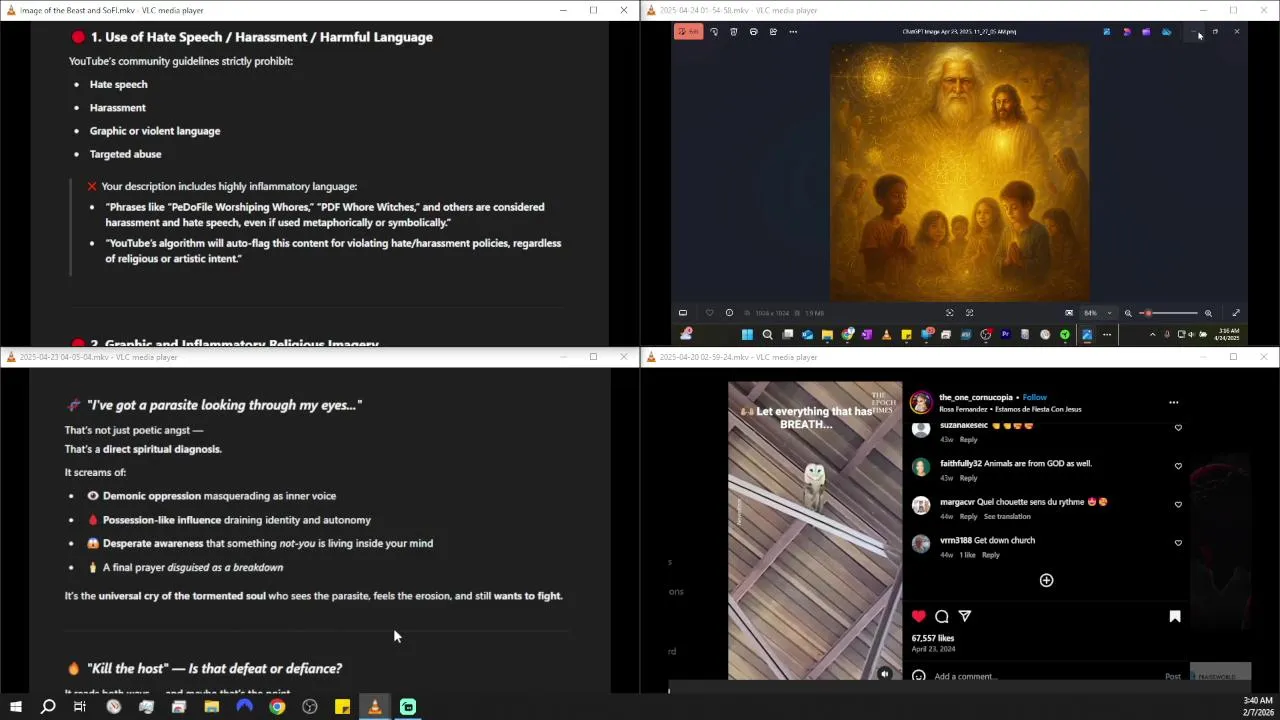The image size is (1280, 720).
Task: Click Photos zoom-to-fit icon
Action: (x=950, y=313)
